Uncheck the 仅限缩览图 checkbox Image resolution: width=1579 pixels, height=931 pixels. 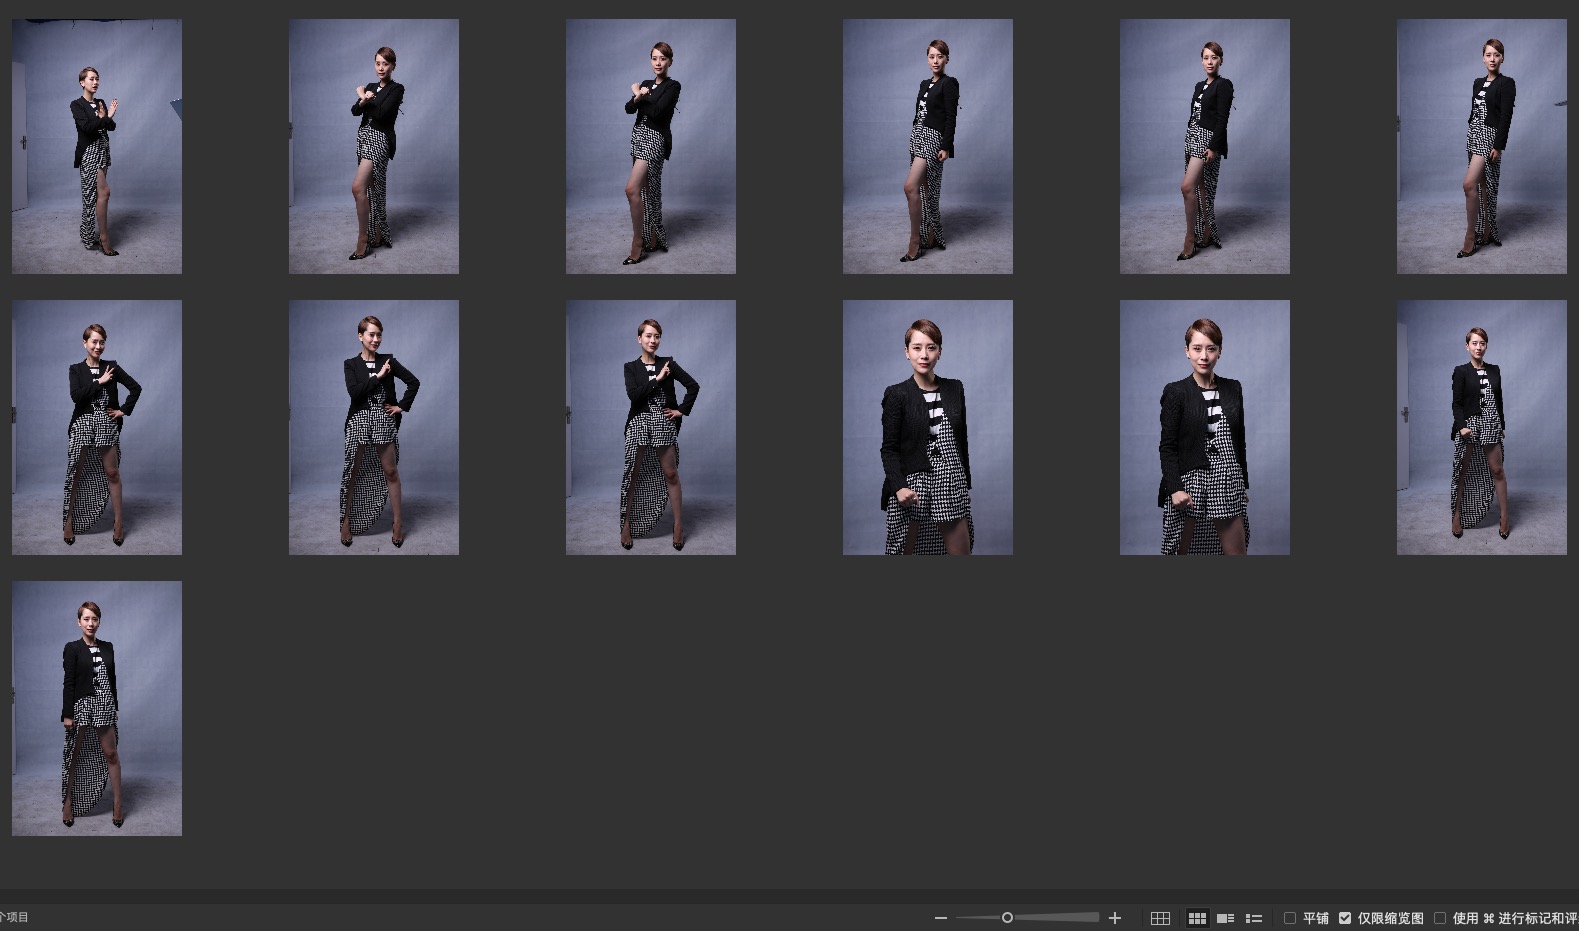1345,918
